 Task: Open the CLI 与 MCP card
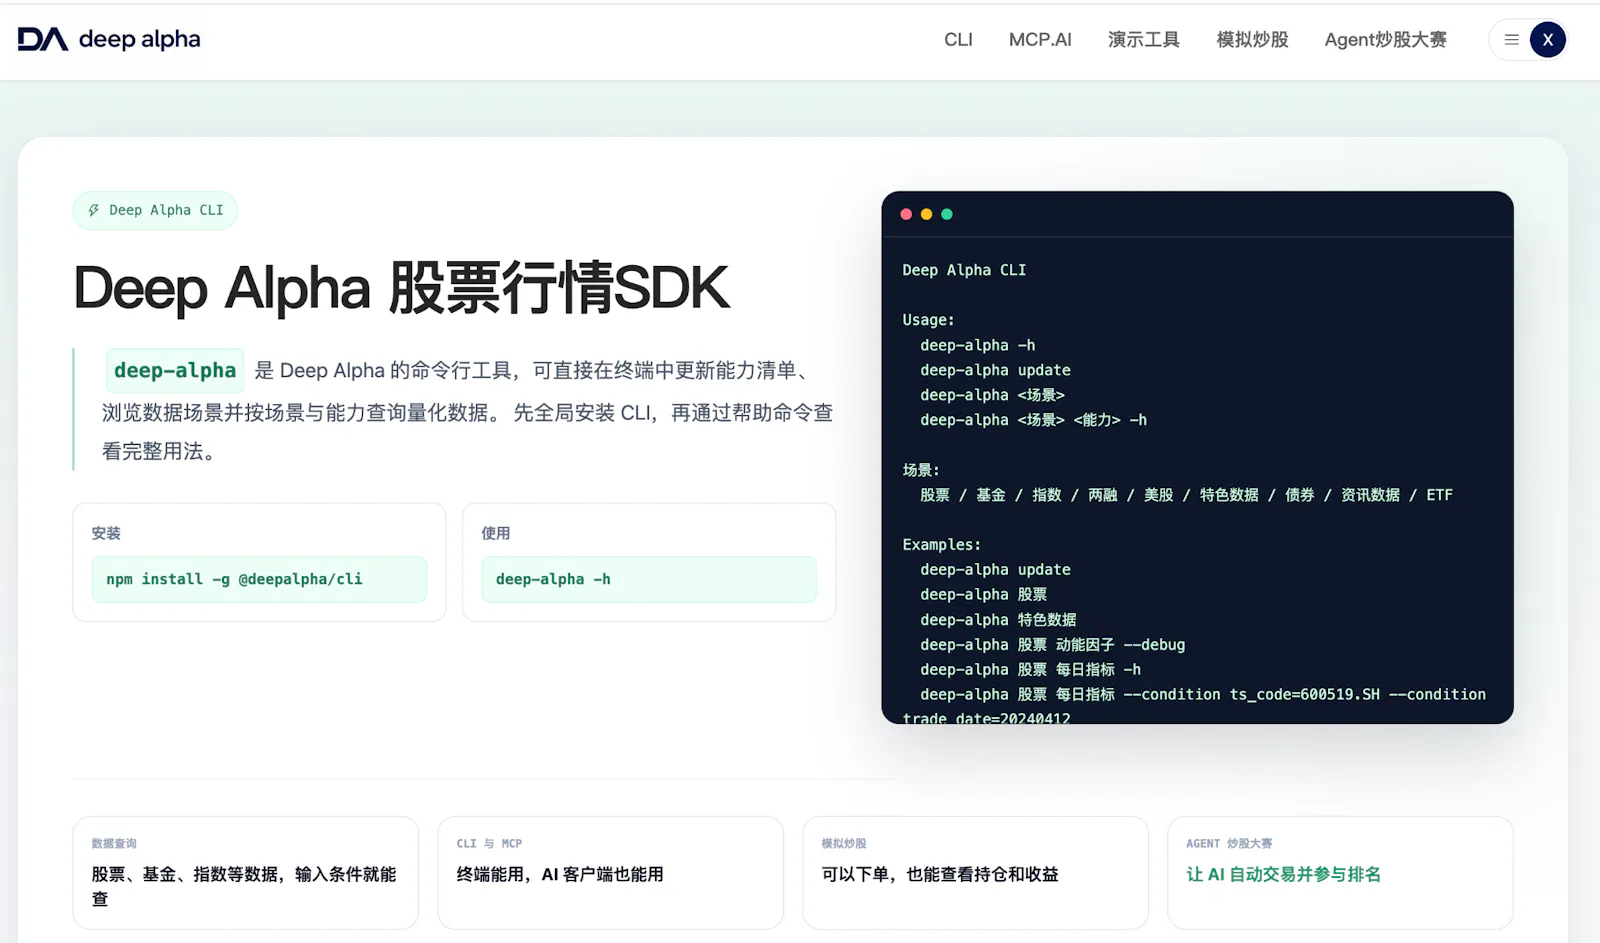tap(610, 873)
